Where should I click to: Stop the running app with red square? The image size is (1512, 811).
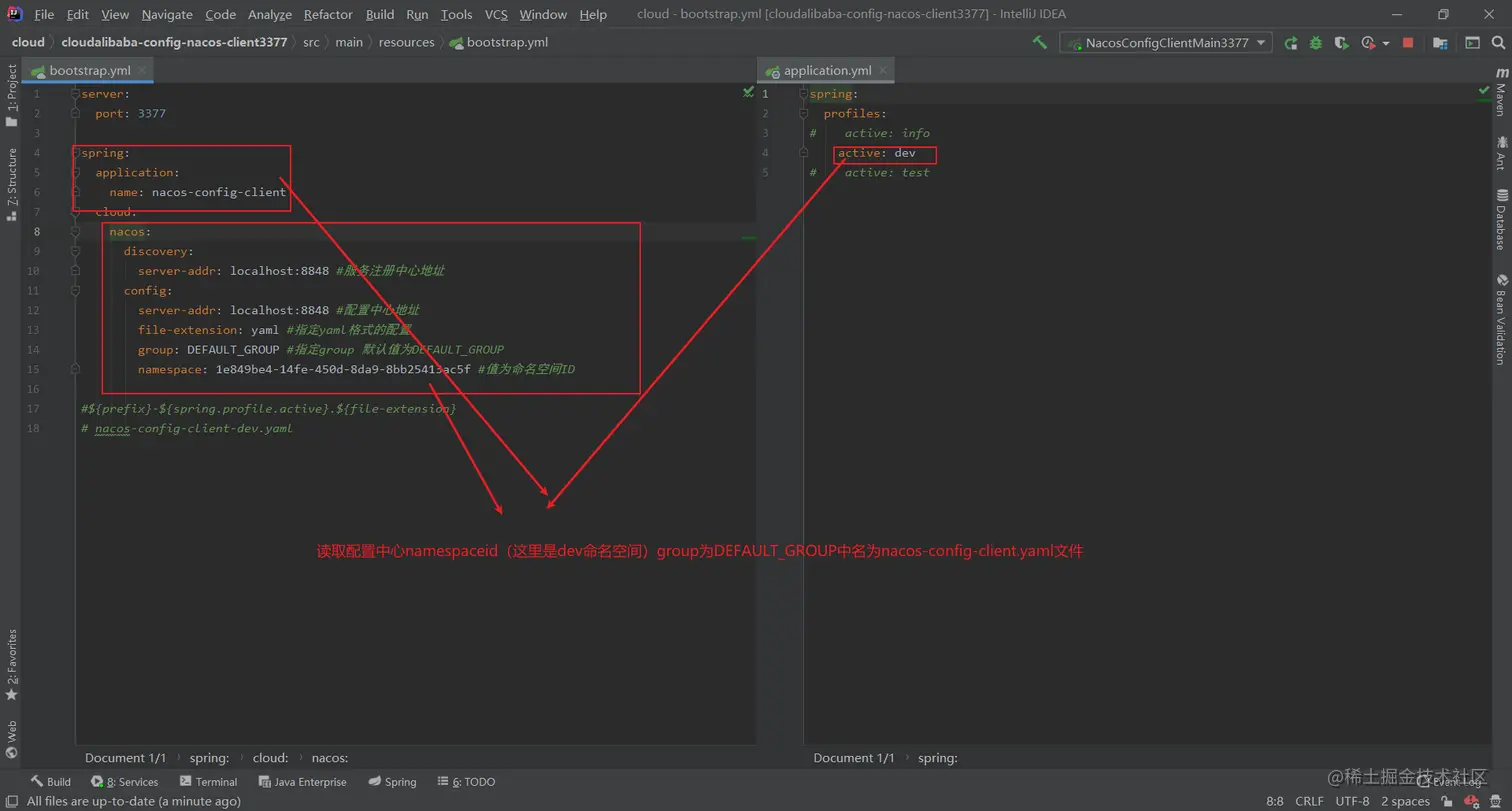pyautogui.click(x=1408, y=43)
